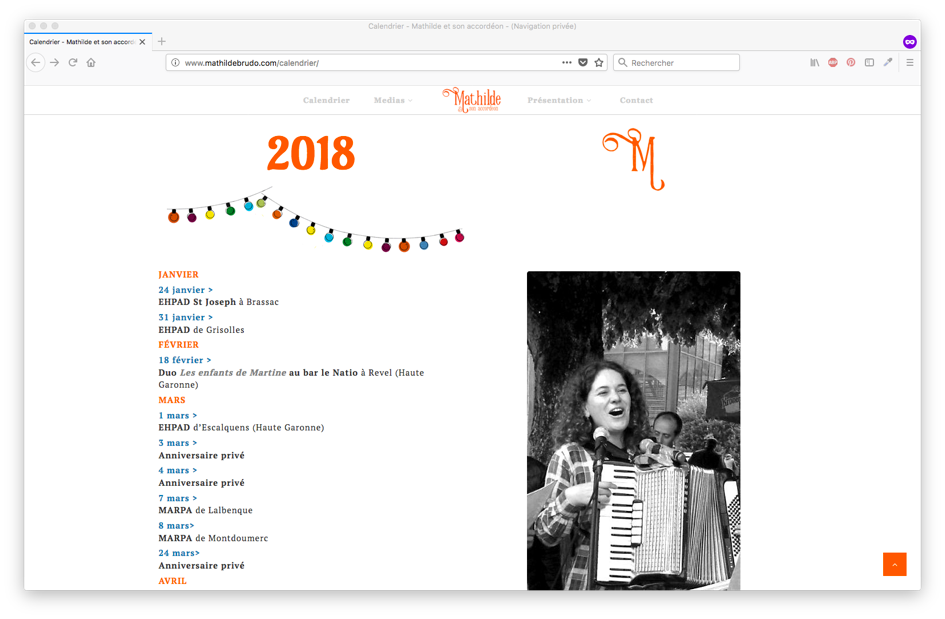Open the 24 janvier event link

coord(186,290)
